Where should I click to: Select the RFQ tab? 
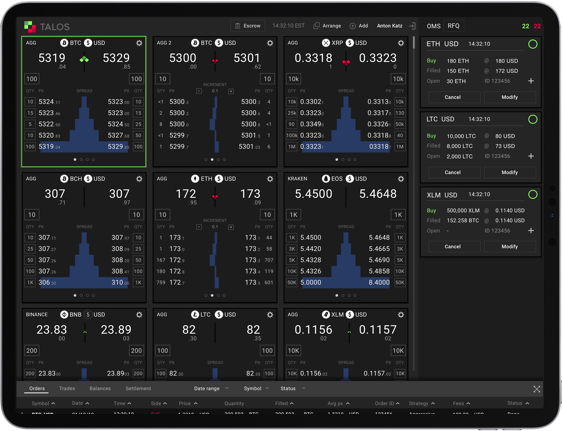[453, 26]
